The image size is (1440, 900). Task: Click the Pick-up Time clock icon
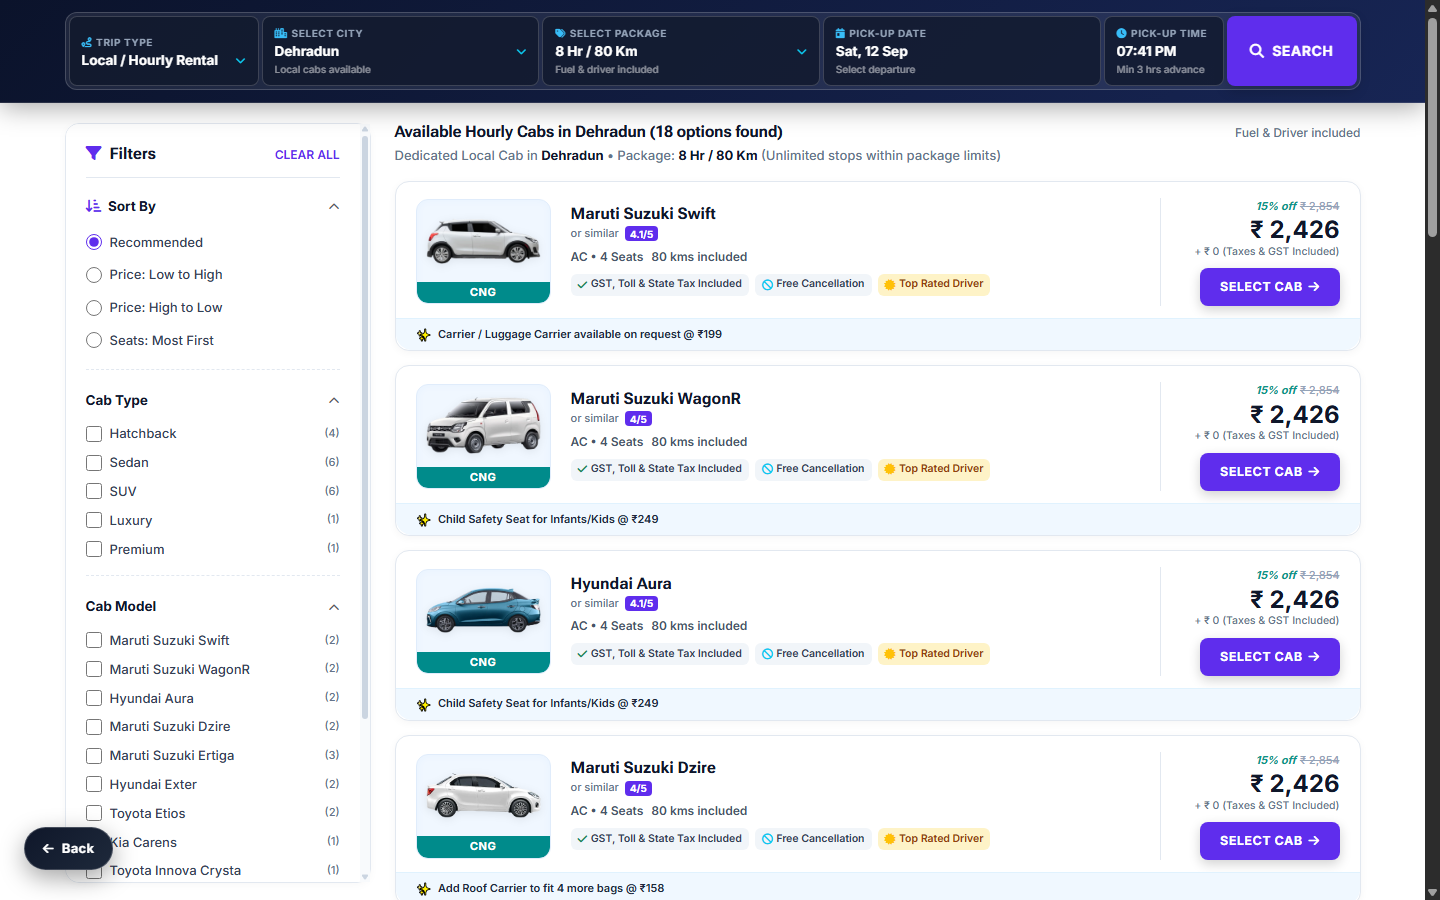coord(1122,33)
